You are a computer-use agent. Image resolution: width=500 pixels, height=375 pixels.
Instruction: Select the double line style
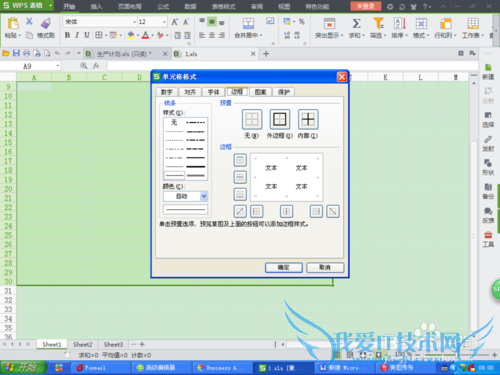click(196, 175)
